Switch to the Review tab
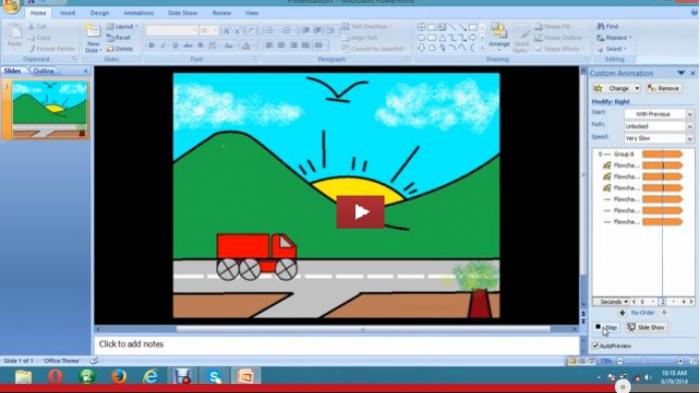 tap(221, 13)
